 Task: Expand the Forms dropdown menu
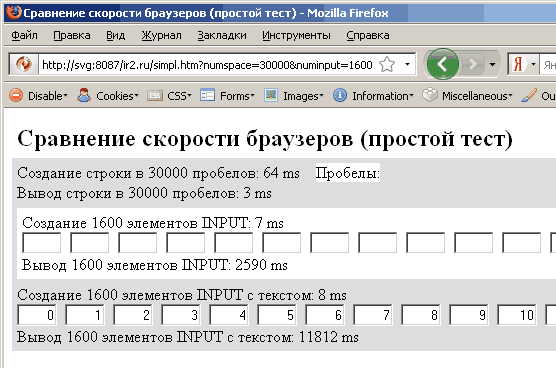252,96
